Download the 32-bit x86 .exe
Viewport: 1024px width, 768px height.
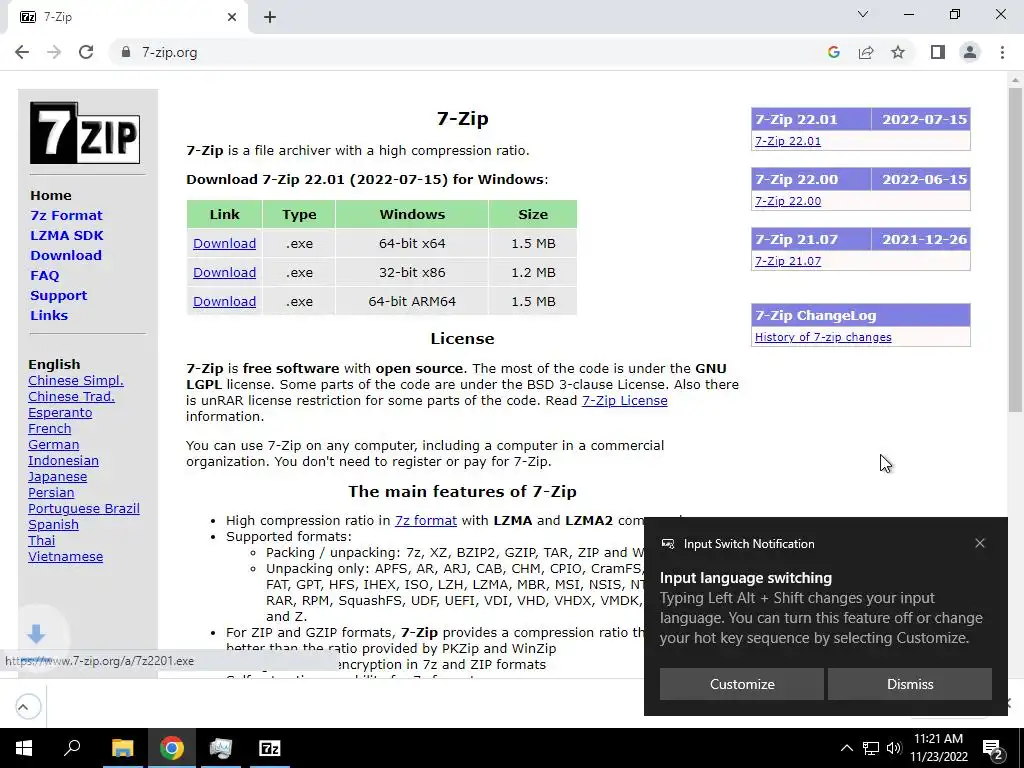pyautogui.click(x=224, y=272)
